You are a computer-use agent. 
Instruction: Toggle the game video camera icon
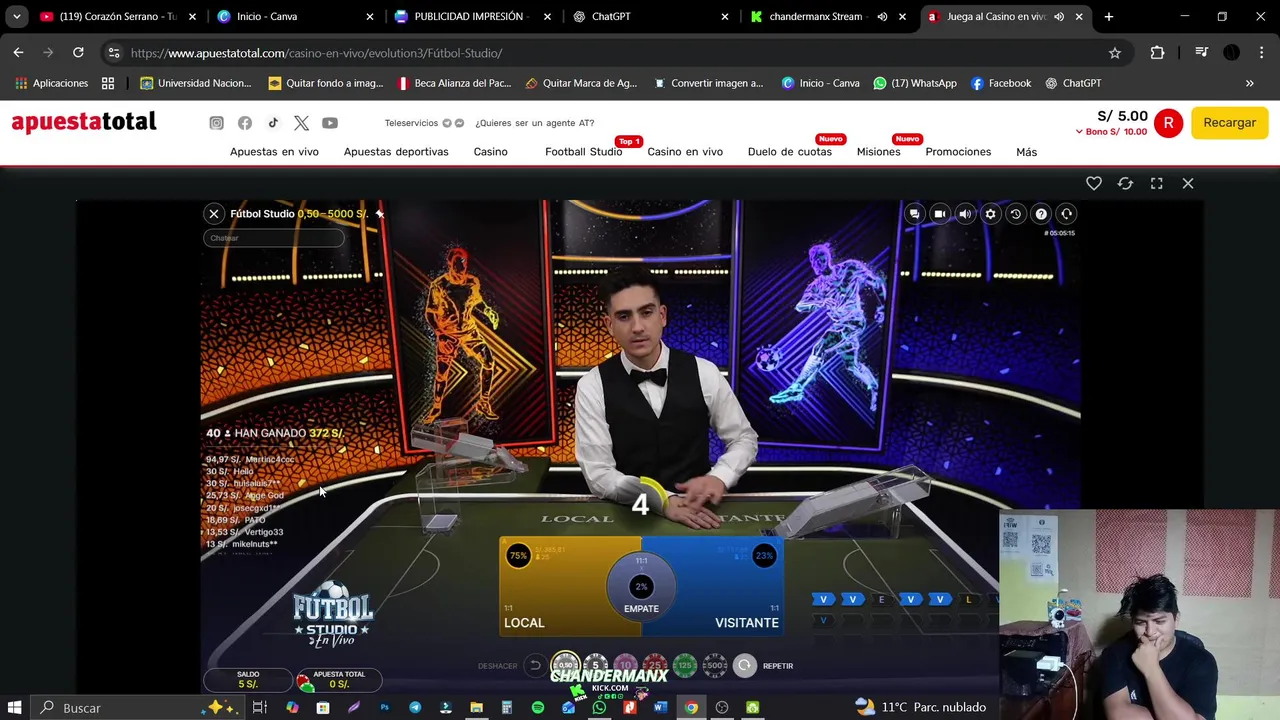point(939,213)
